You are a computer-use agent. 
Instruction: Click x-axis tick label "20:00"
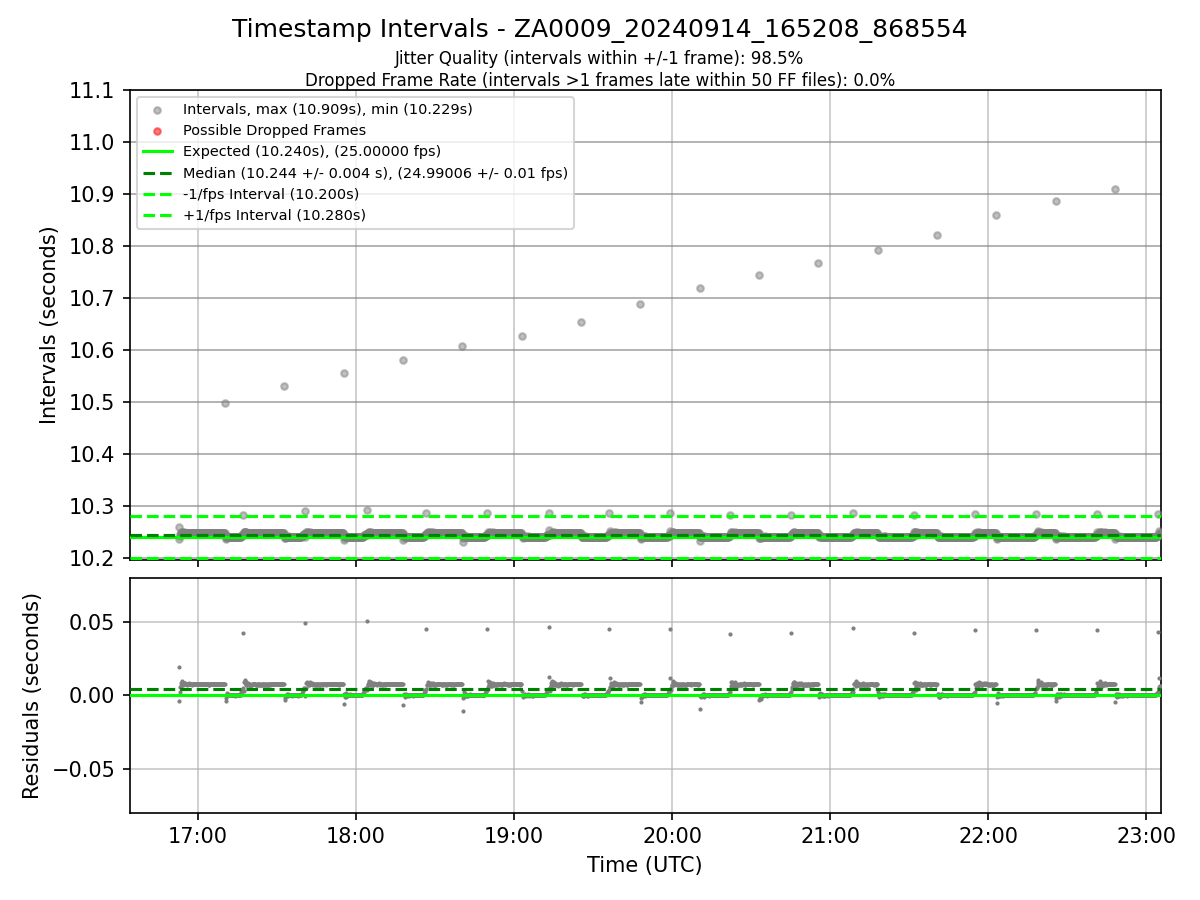coord(672,834)
